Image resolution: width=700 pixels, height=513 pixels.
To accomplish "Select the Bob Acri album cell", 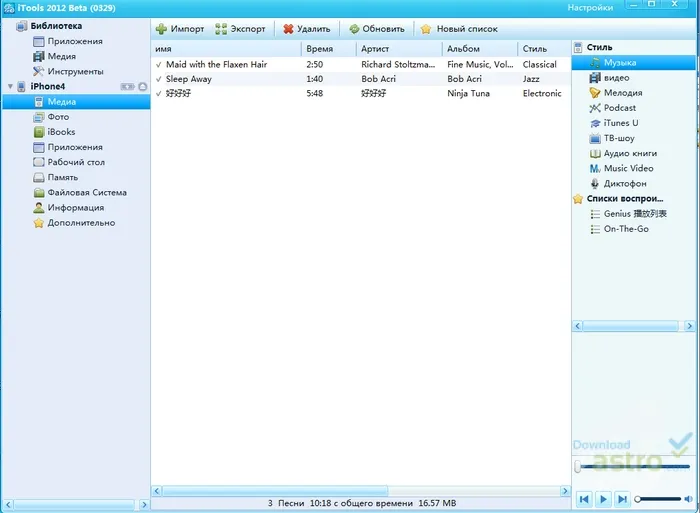I will (464, 79).
